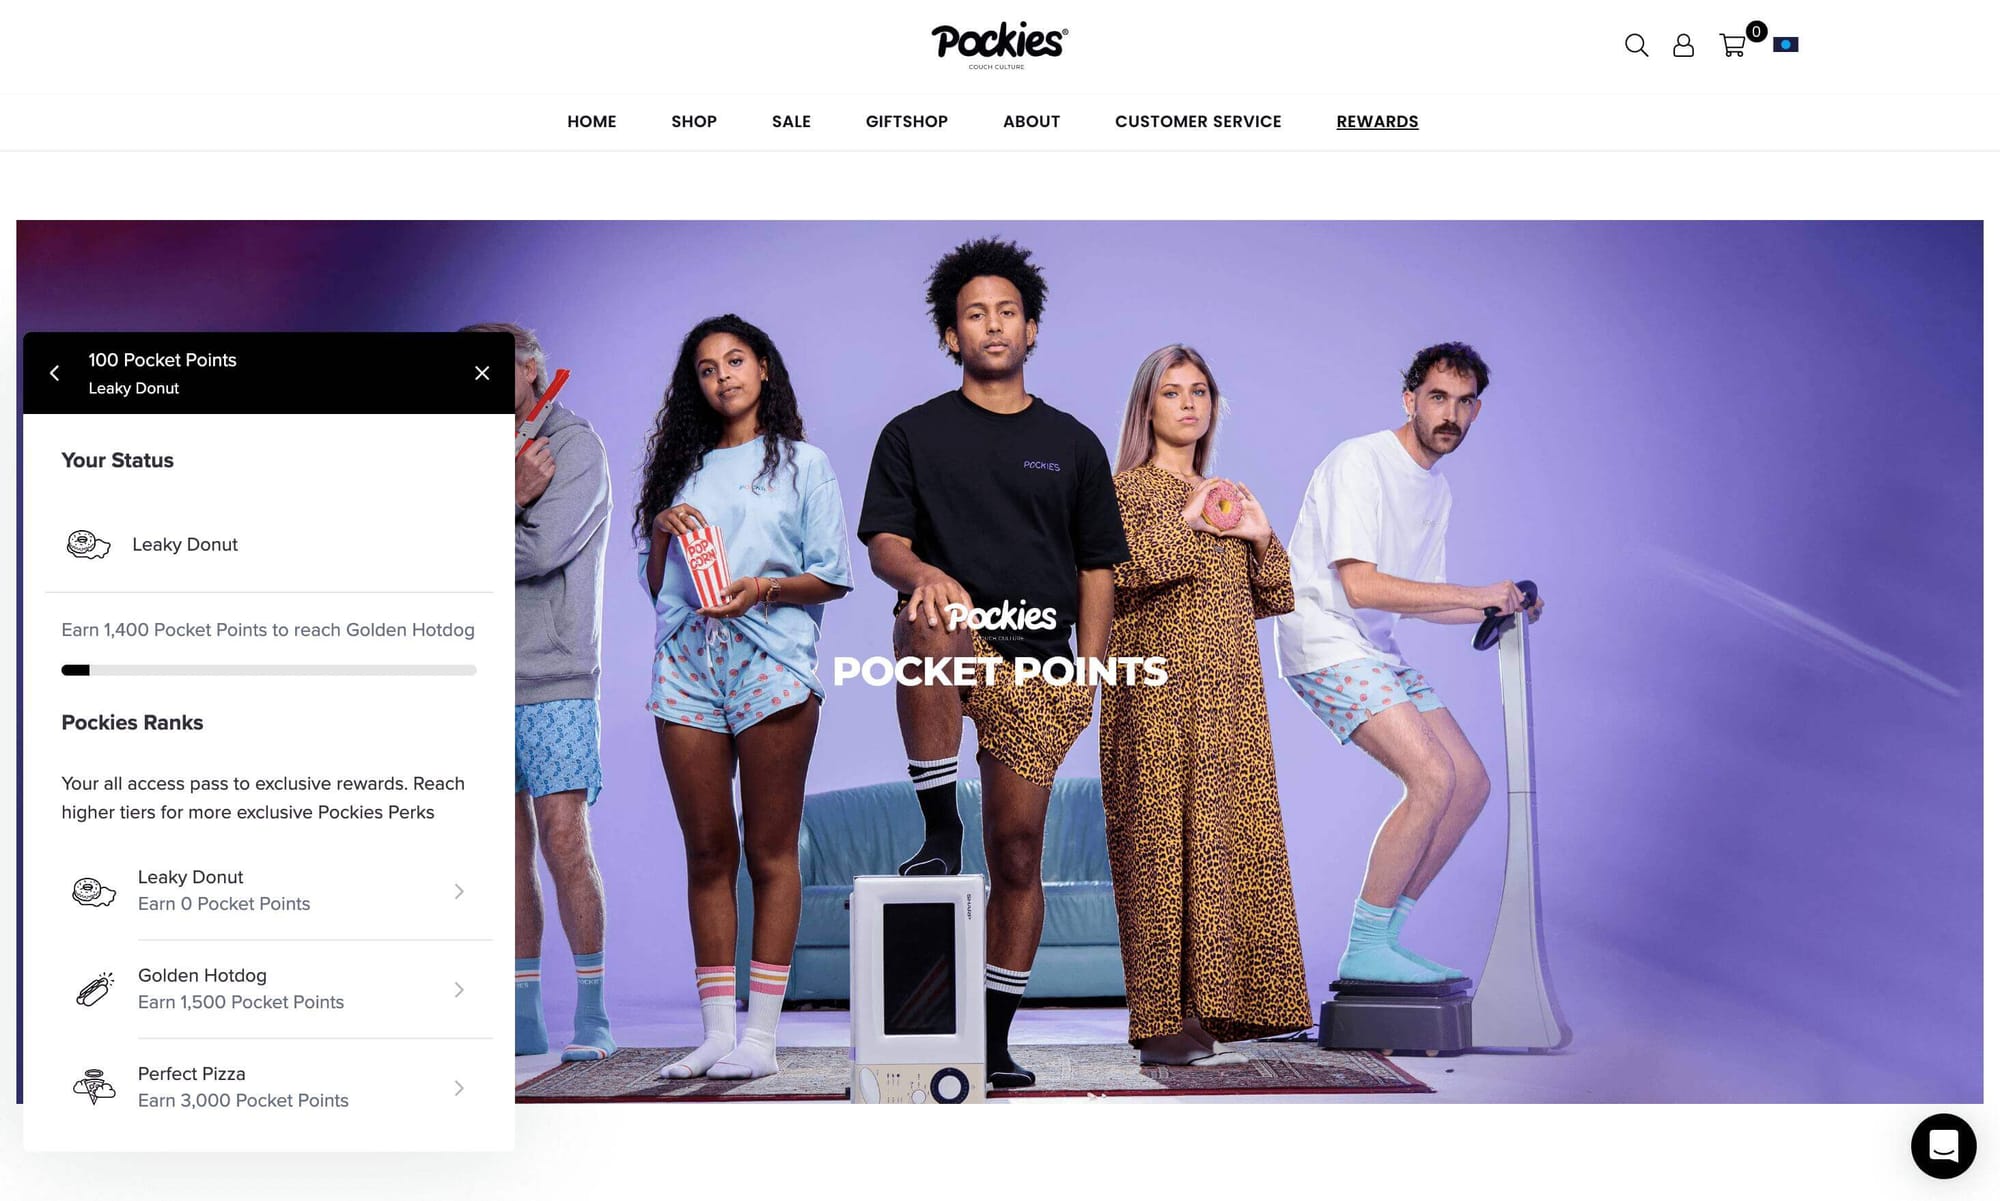Screen dimensions: 2000x1201
Task: Click the SALE navigation link
Action: [x=791, y=121]
